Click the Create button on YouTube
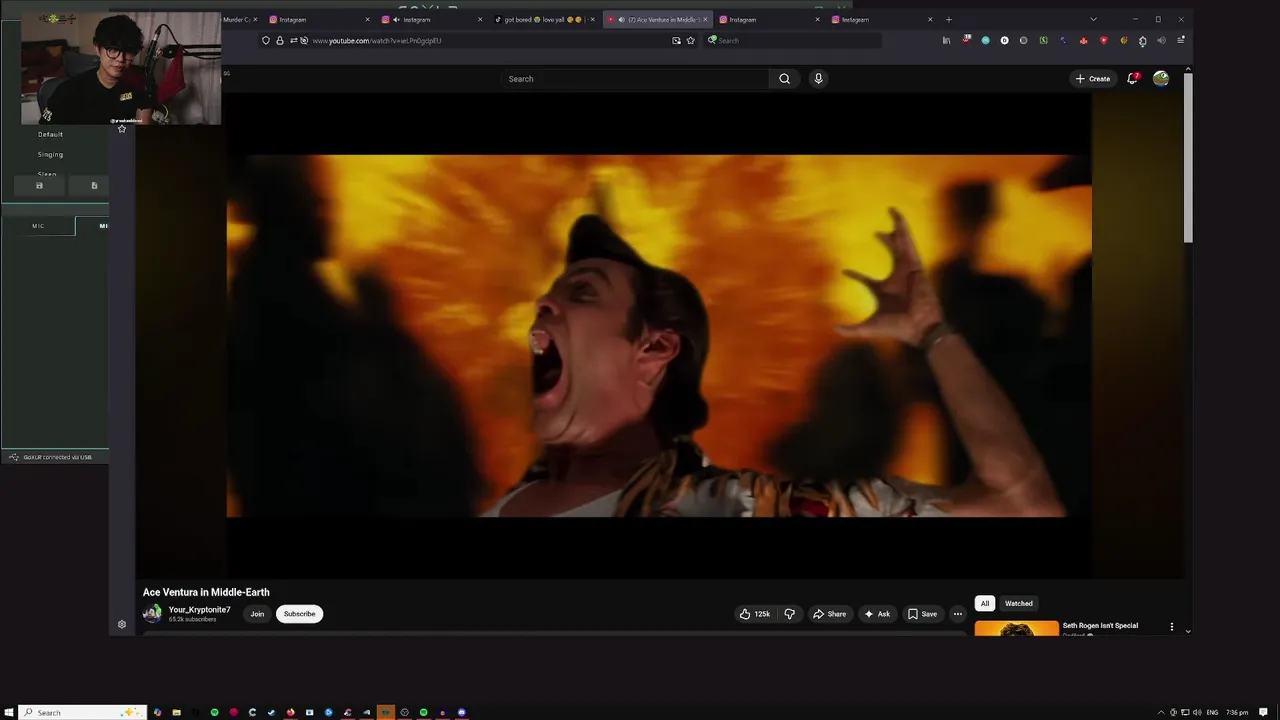 point(1093,78)
